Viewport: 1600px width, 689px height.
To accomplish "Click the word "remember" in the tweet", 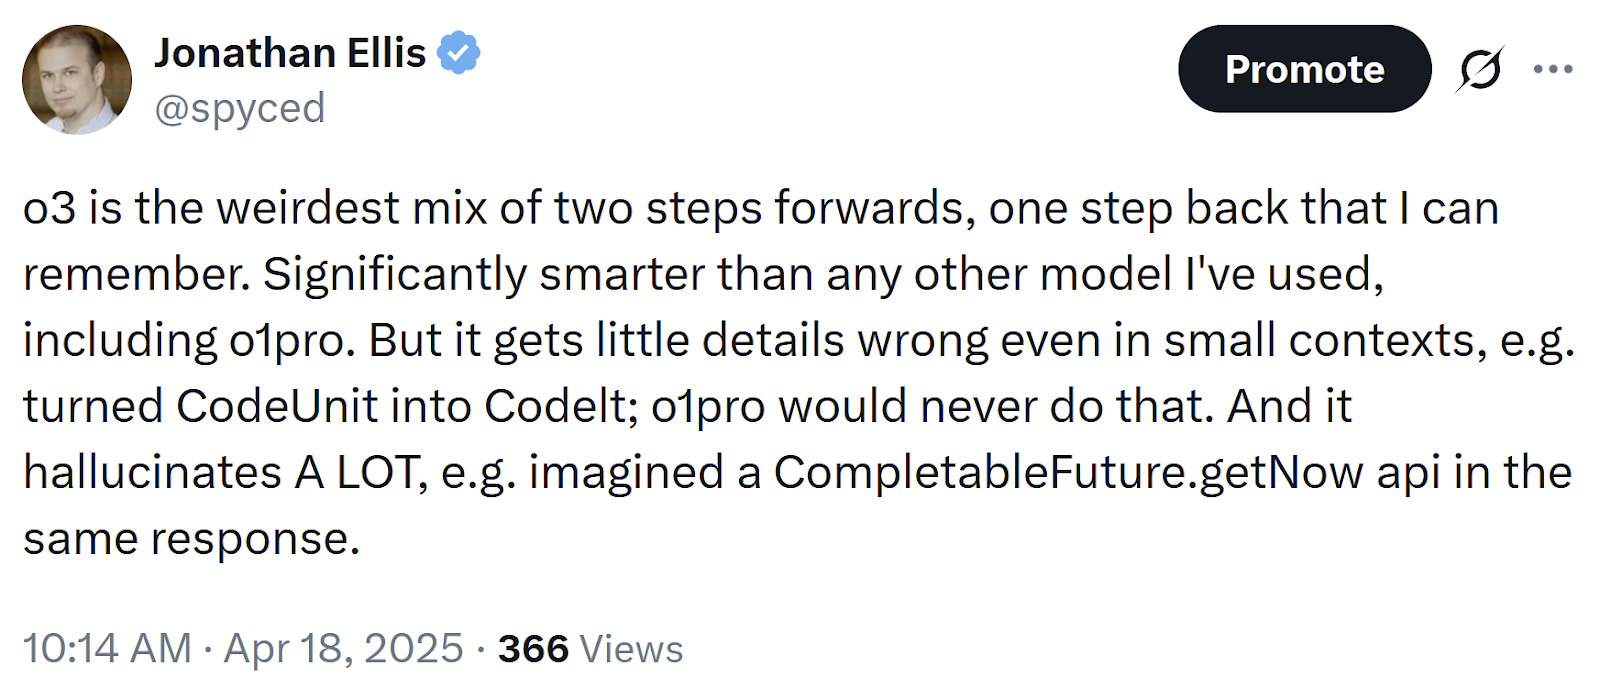I will point(133,275).
